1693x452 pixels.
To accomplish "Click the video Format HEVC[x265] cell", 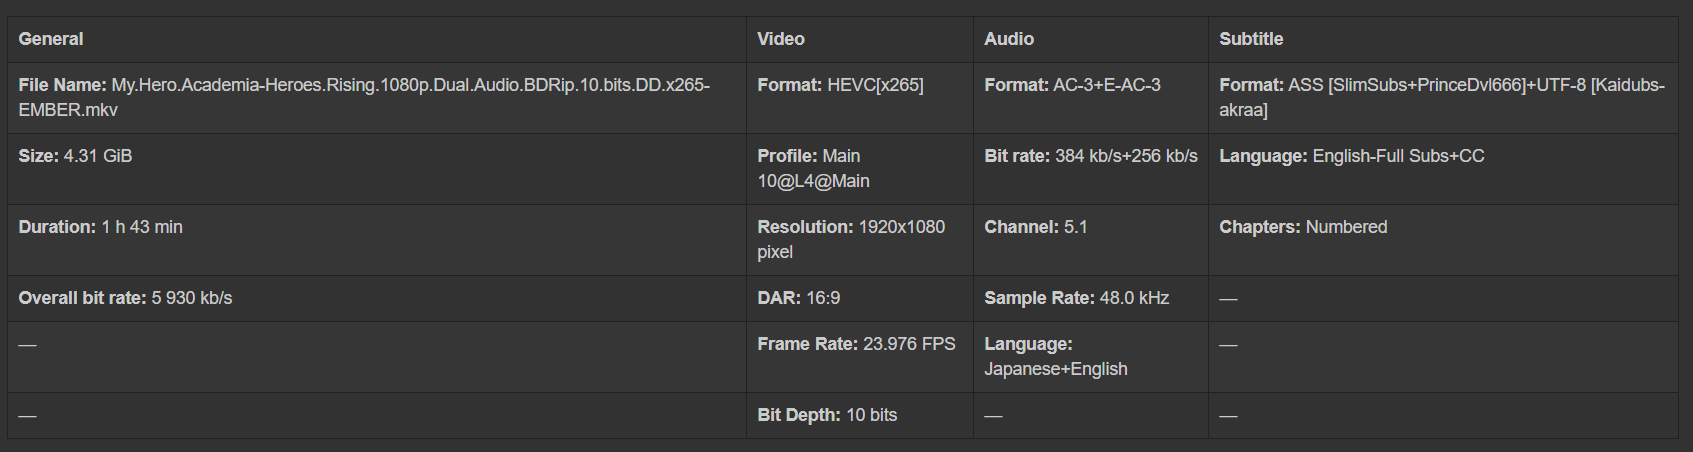I will point(841,85).
